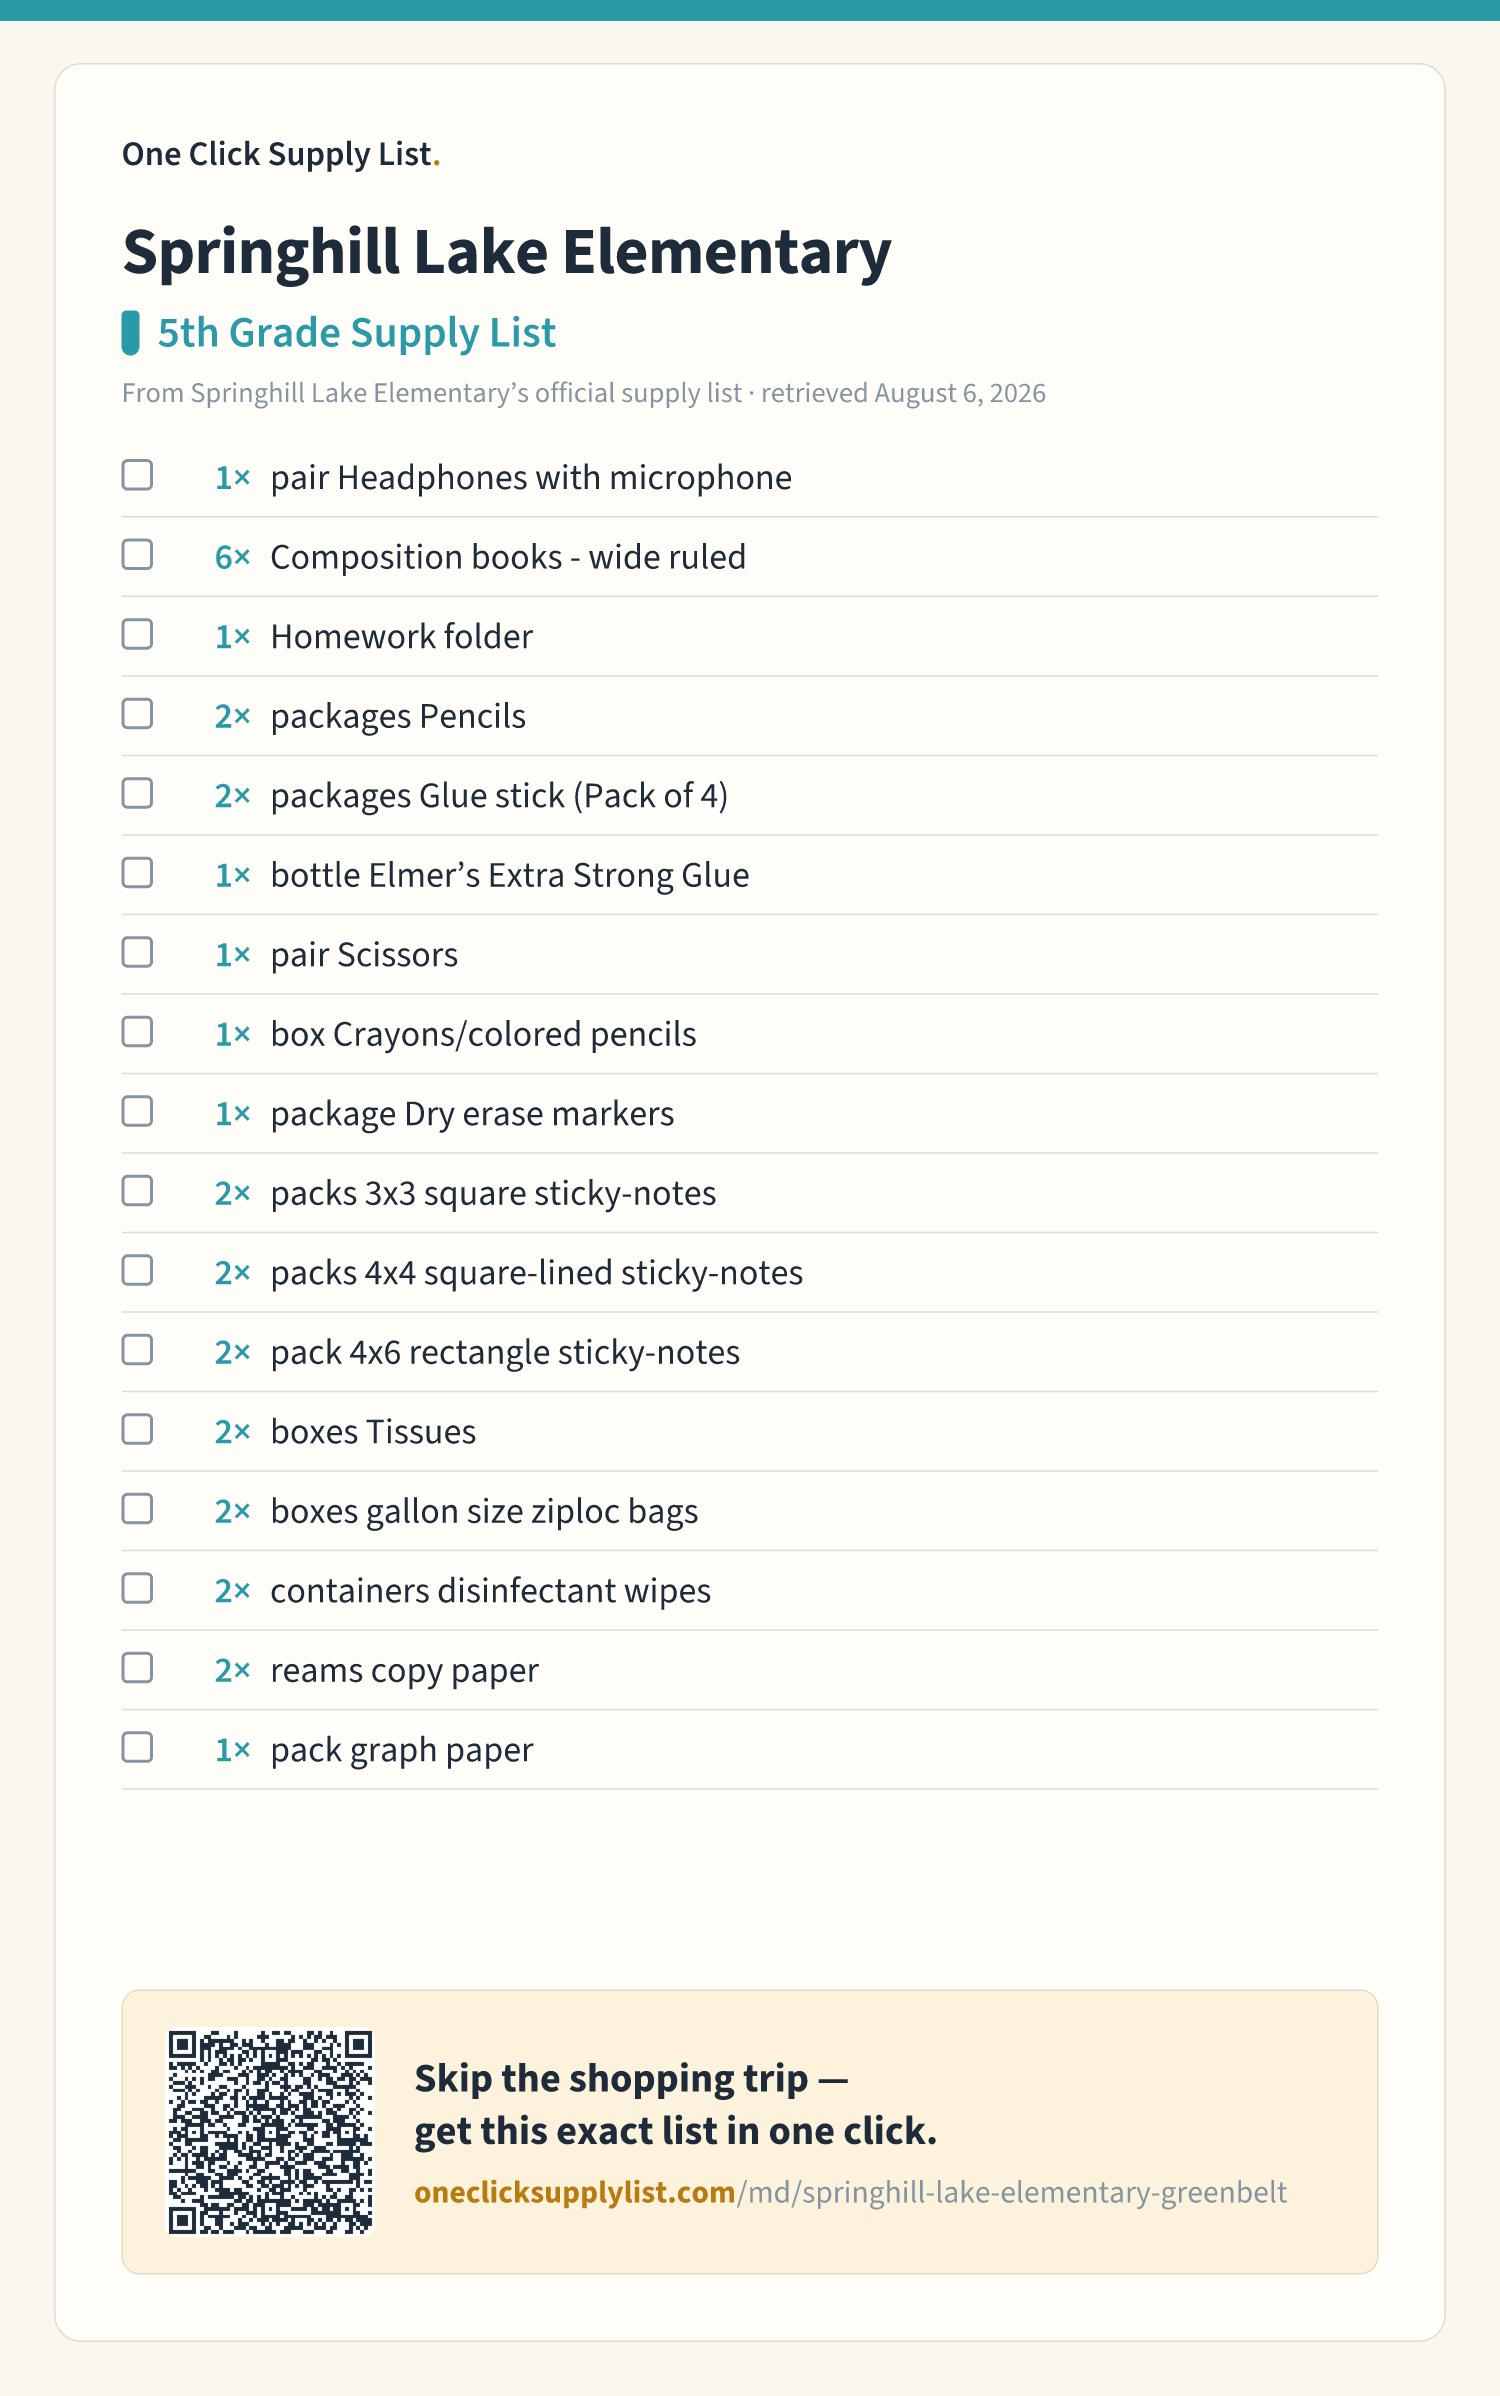Check off packages Pencils item
This screenshot has height=2396, width=1500.
[137, 714]
